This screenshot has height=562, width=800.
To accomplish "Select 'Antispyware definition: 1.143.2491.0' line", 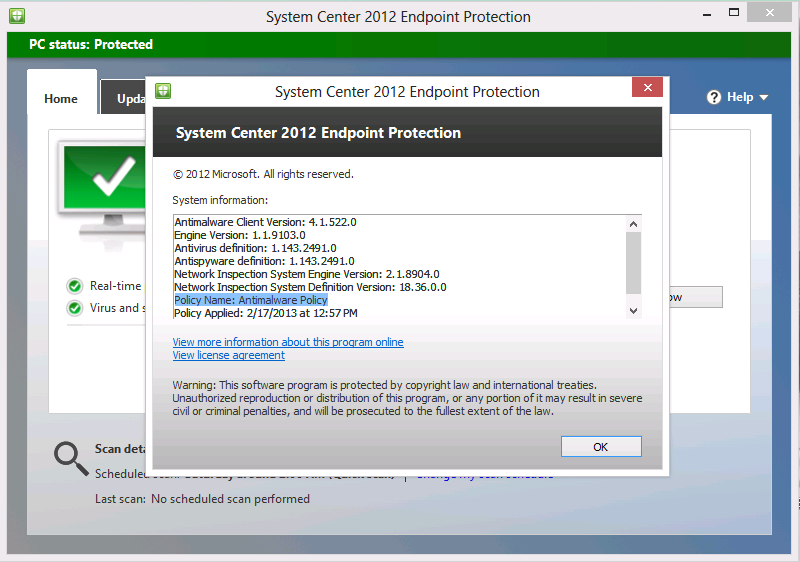I will click(x=264, y=261).
